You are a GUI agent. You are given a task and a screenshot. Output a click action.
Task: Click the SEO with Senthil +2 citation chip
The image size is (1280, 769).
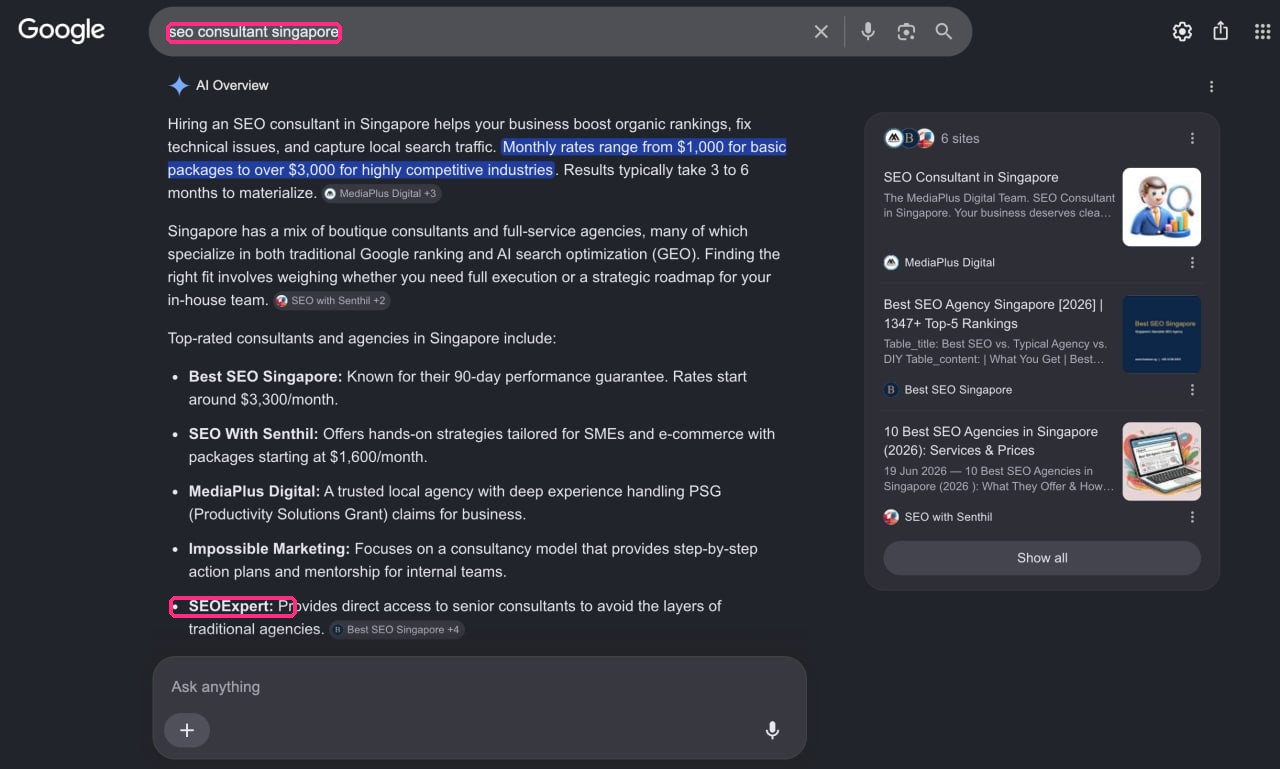[x=332, y=300]
